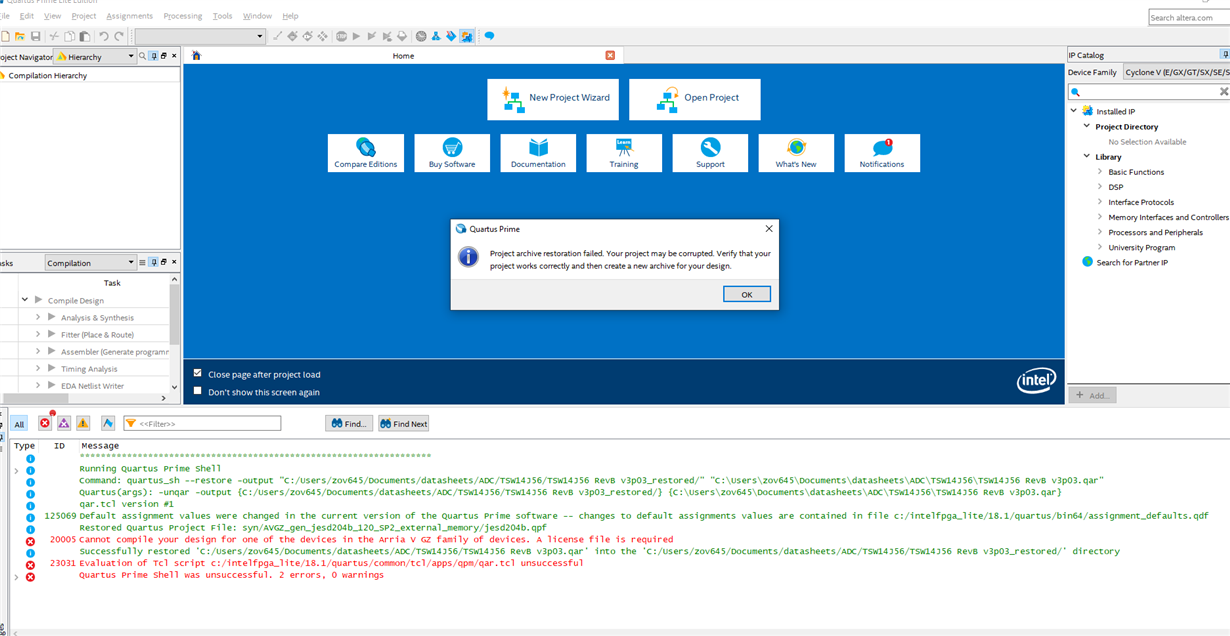This screenshot has width=1230, height=636.
Task: Click the Find... button in messages
Action: (349, 424)
